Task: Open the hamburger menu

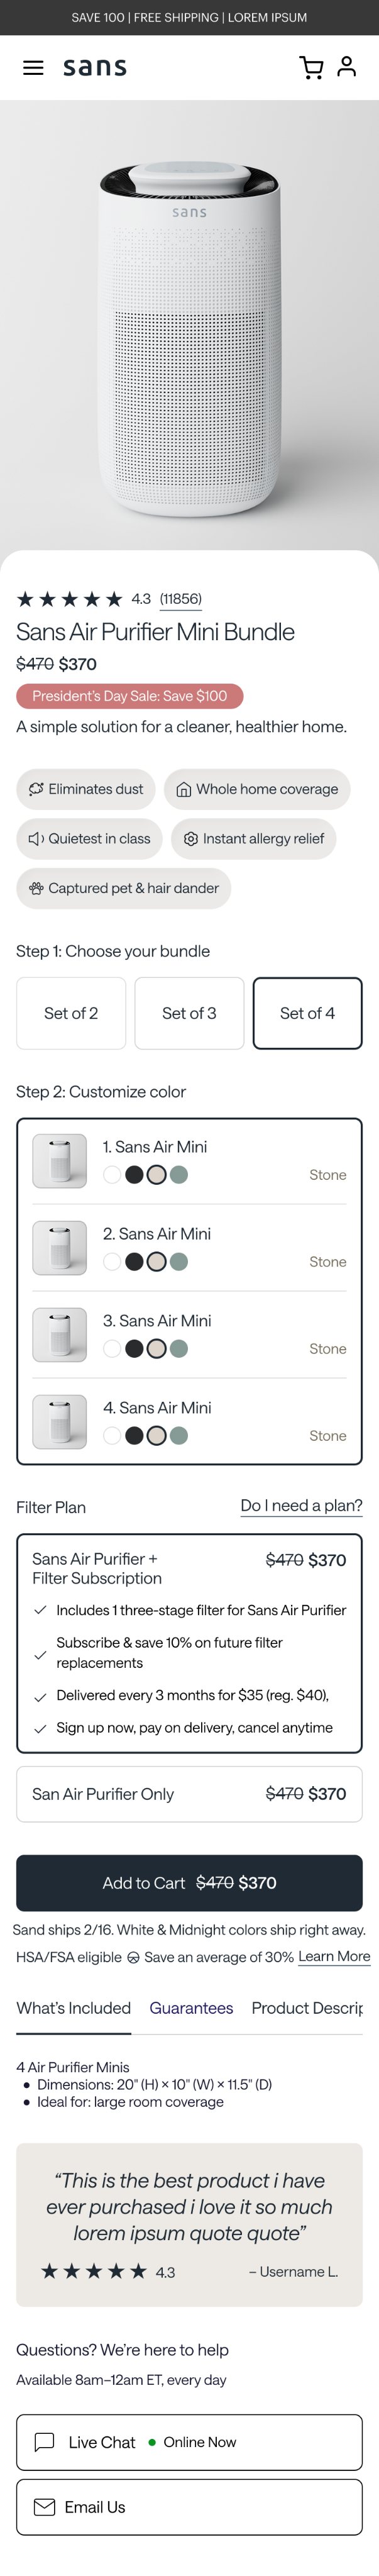Action: coord(33,68)
